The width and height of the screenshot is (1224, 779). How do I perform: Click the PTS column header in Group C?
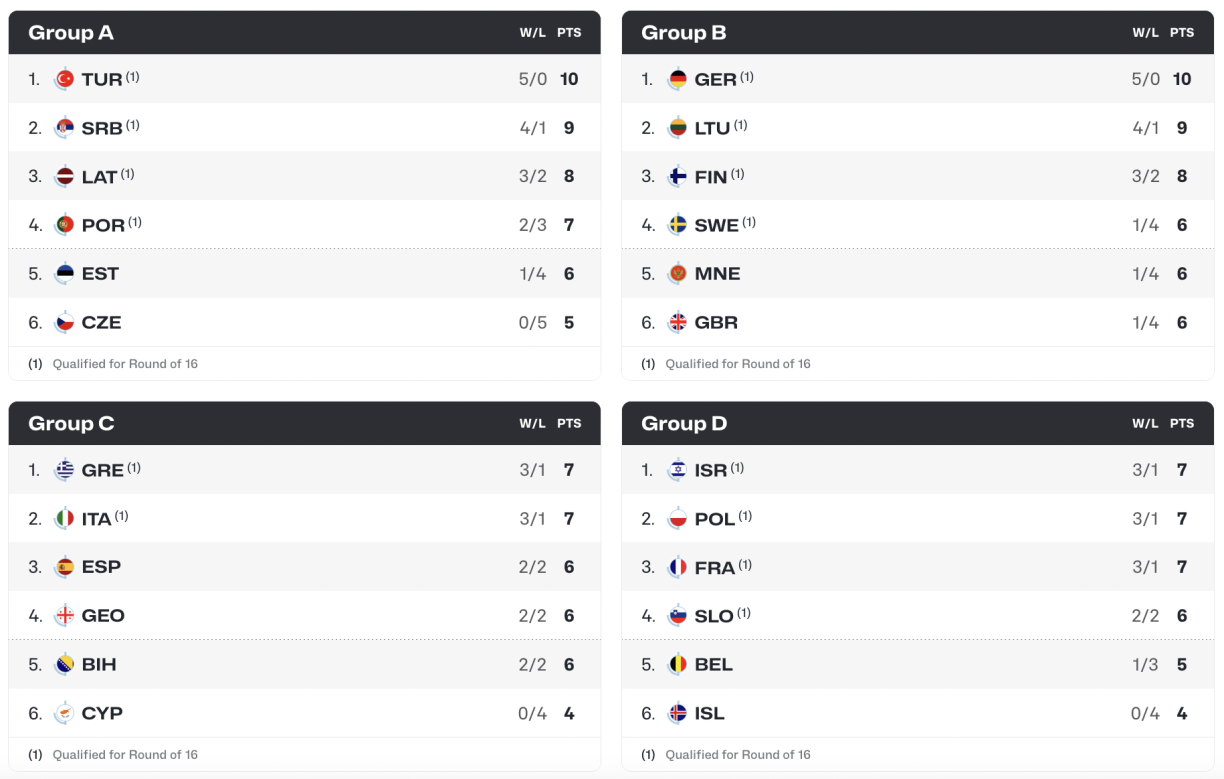point(569,424)
